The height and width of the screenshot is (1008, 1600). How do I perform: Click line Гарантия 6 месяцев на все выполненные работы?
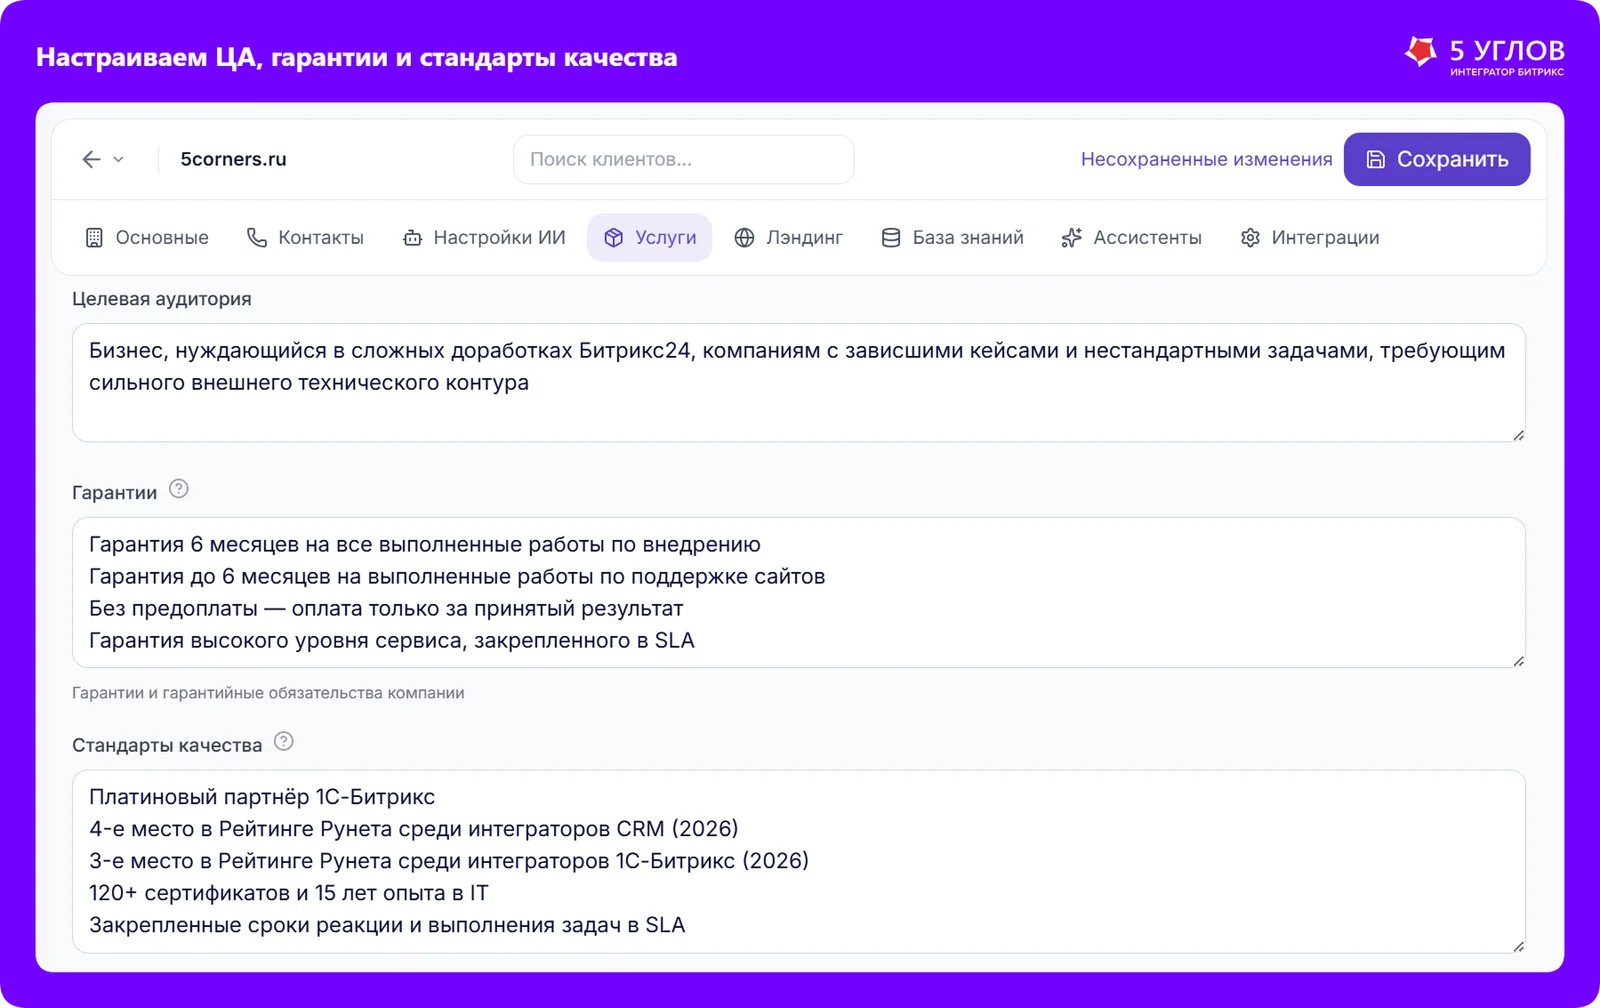[425, 544]
